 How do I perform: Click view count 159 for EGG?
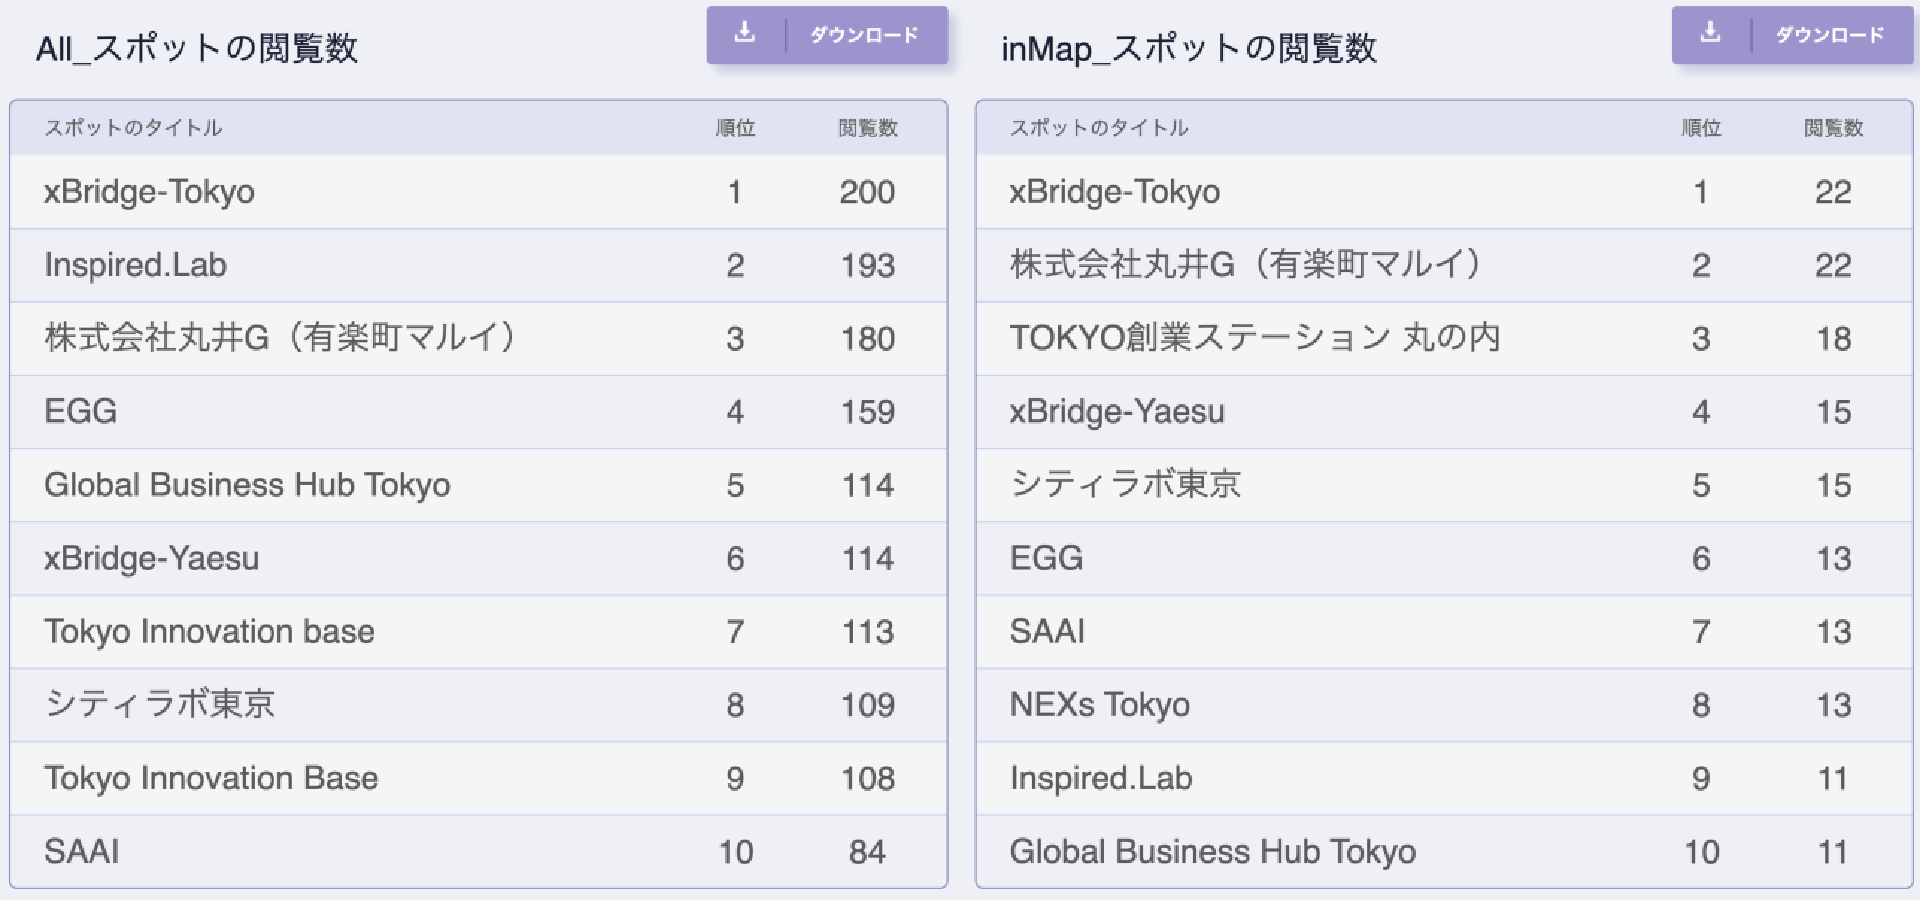867,411
